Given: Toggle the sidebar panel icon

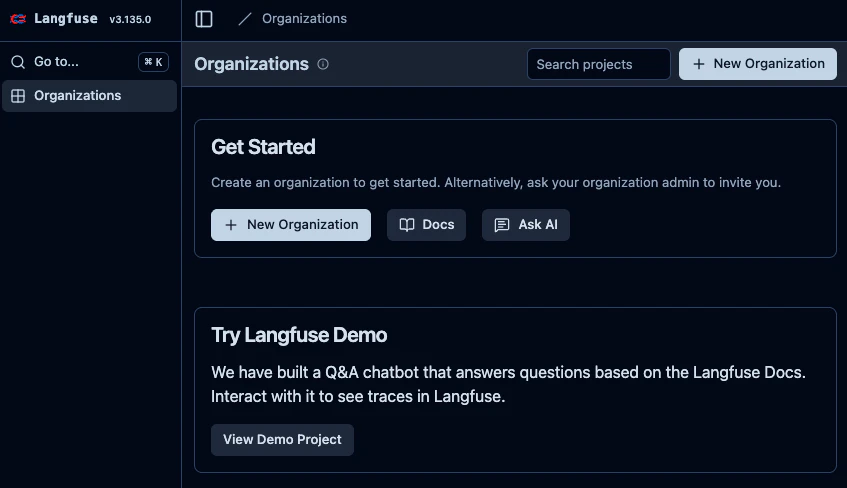Looking at the screenshot, I should (204, 19).
